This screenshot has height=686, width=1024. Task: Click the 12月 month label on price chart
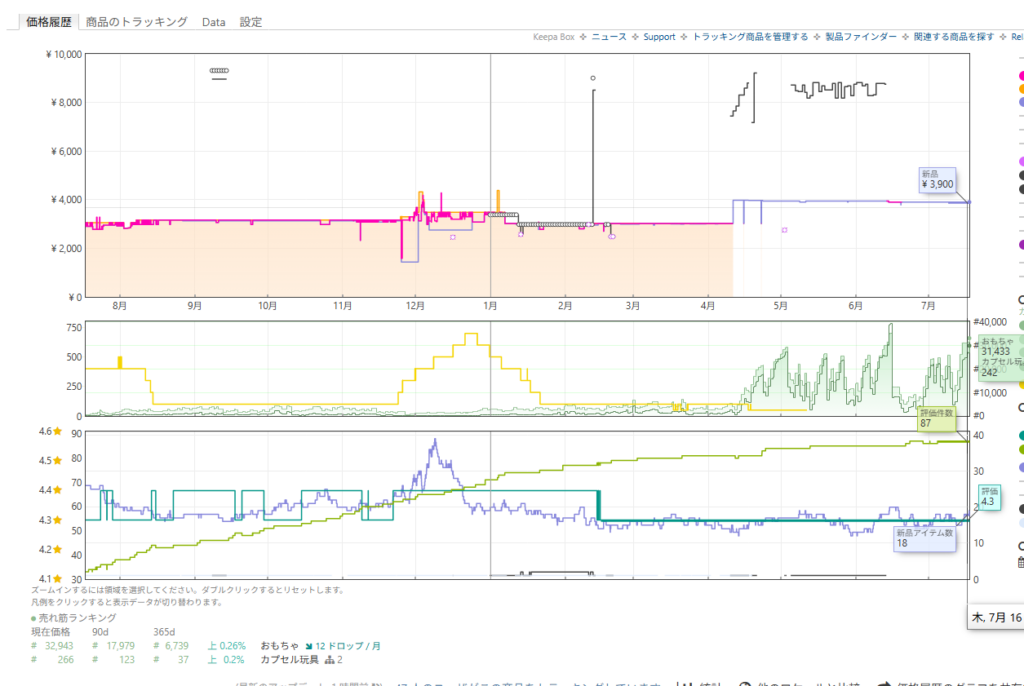pyautogui.click(x=415, y=306)
